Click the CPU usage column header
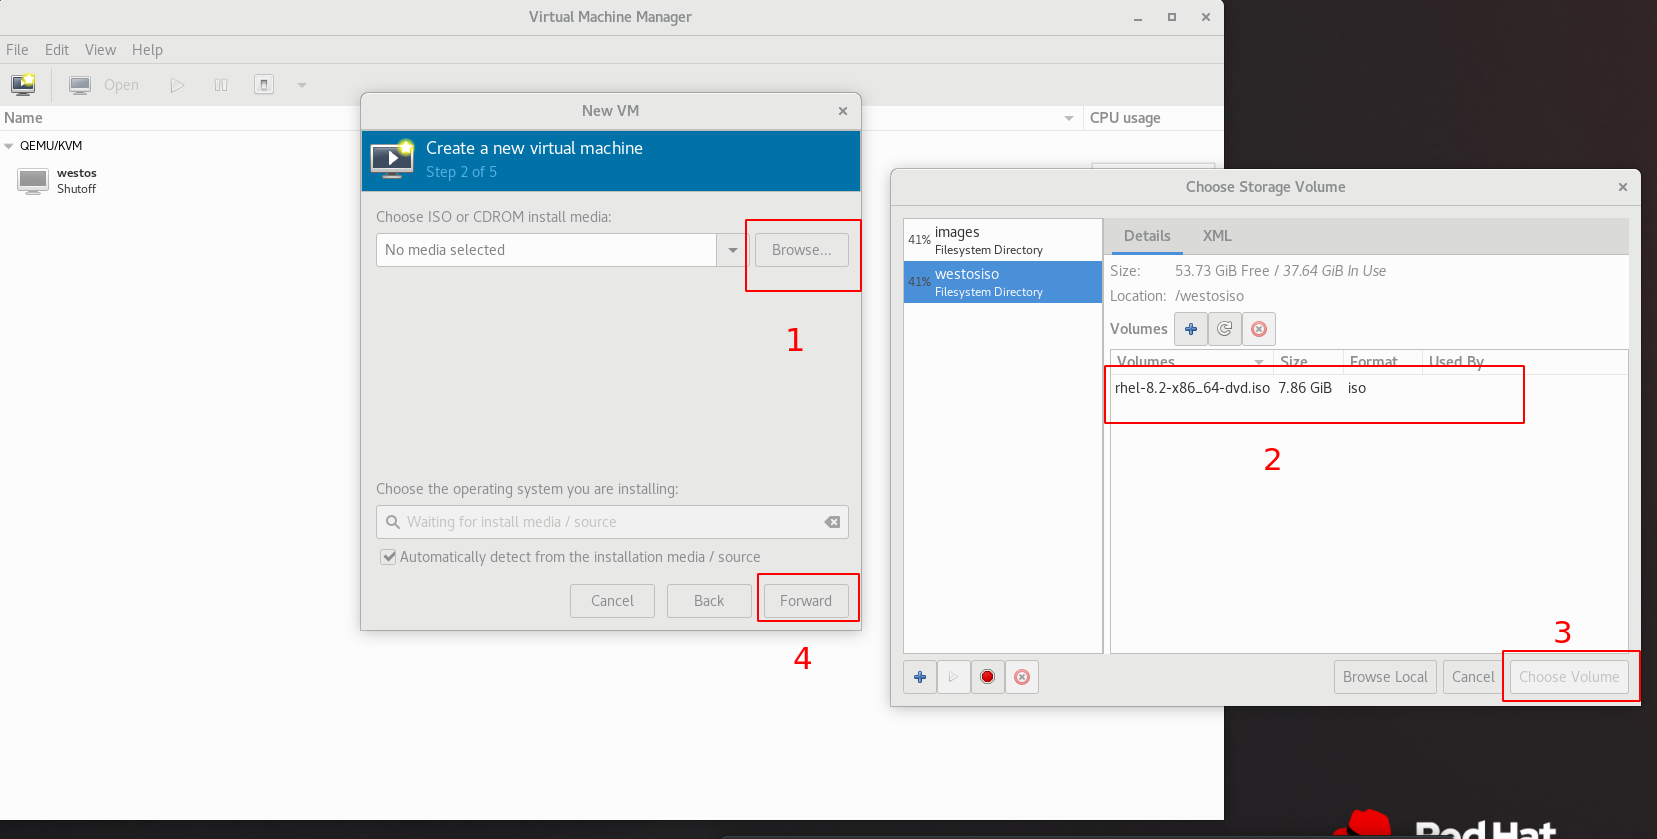 tap(1125, 118)
